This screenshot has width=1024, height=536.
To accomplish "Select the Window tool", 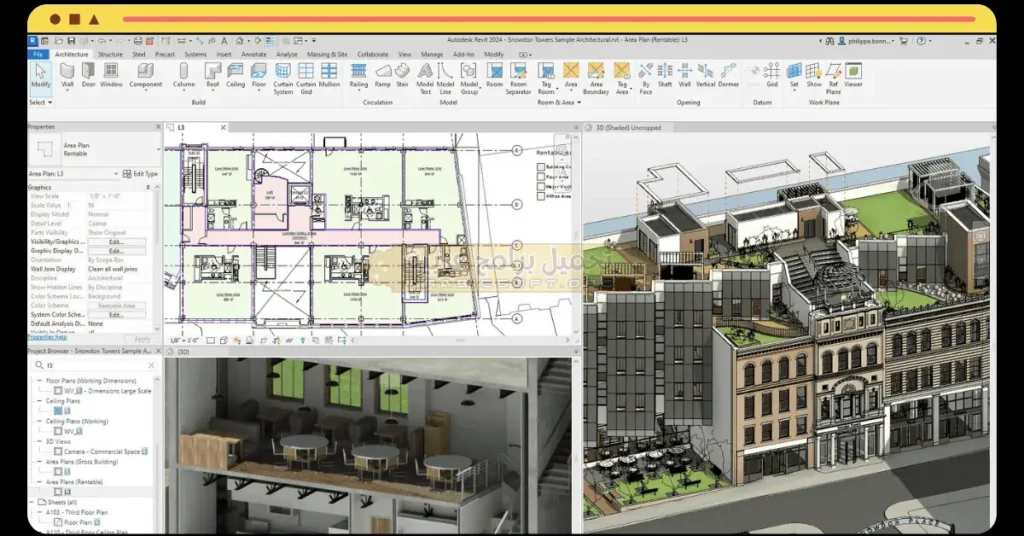I will [x=111, y=76].
